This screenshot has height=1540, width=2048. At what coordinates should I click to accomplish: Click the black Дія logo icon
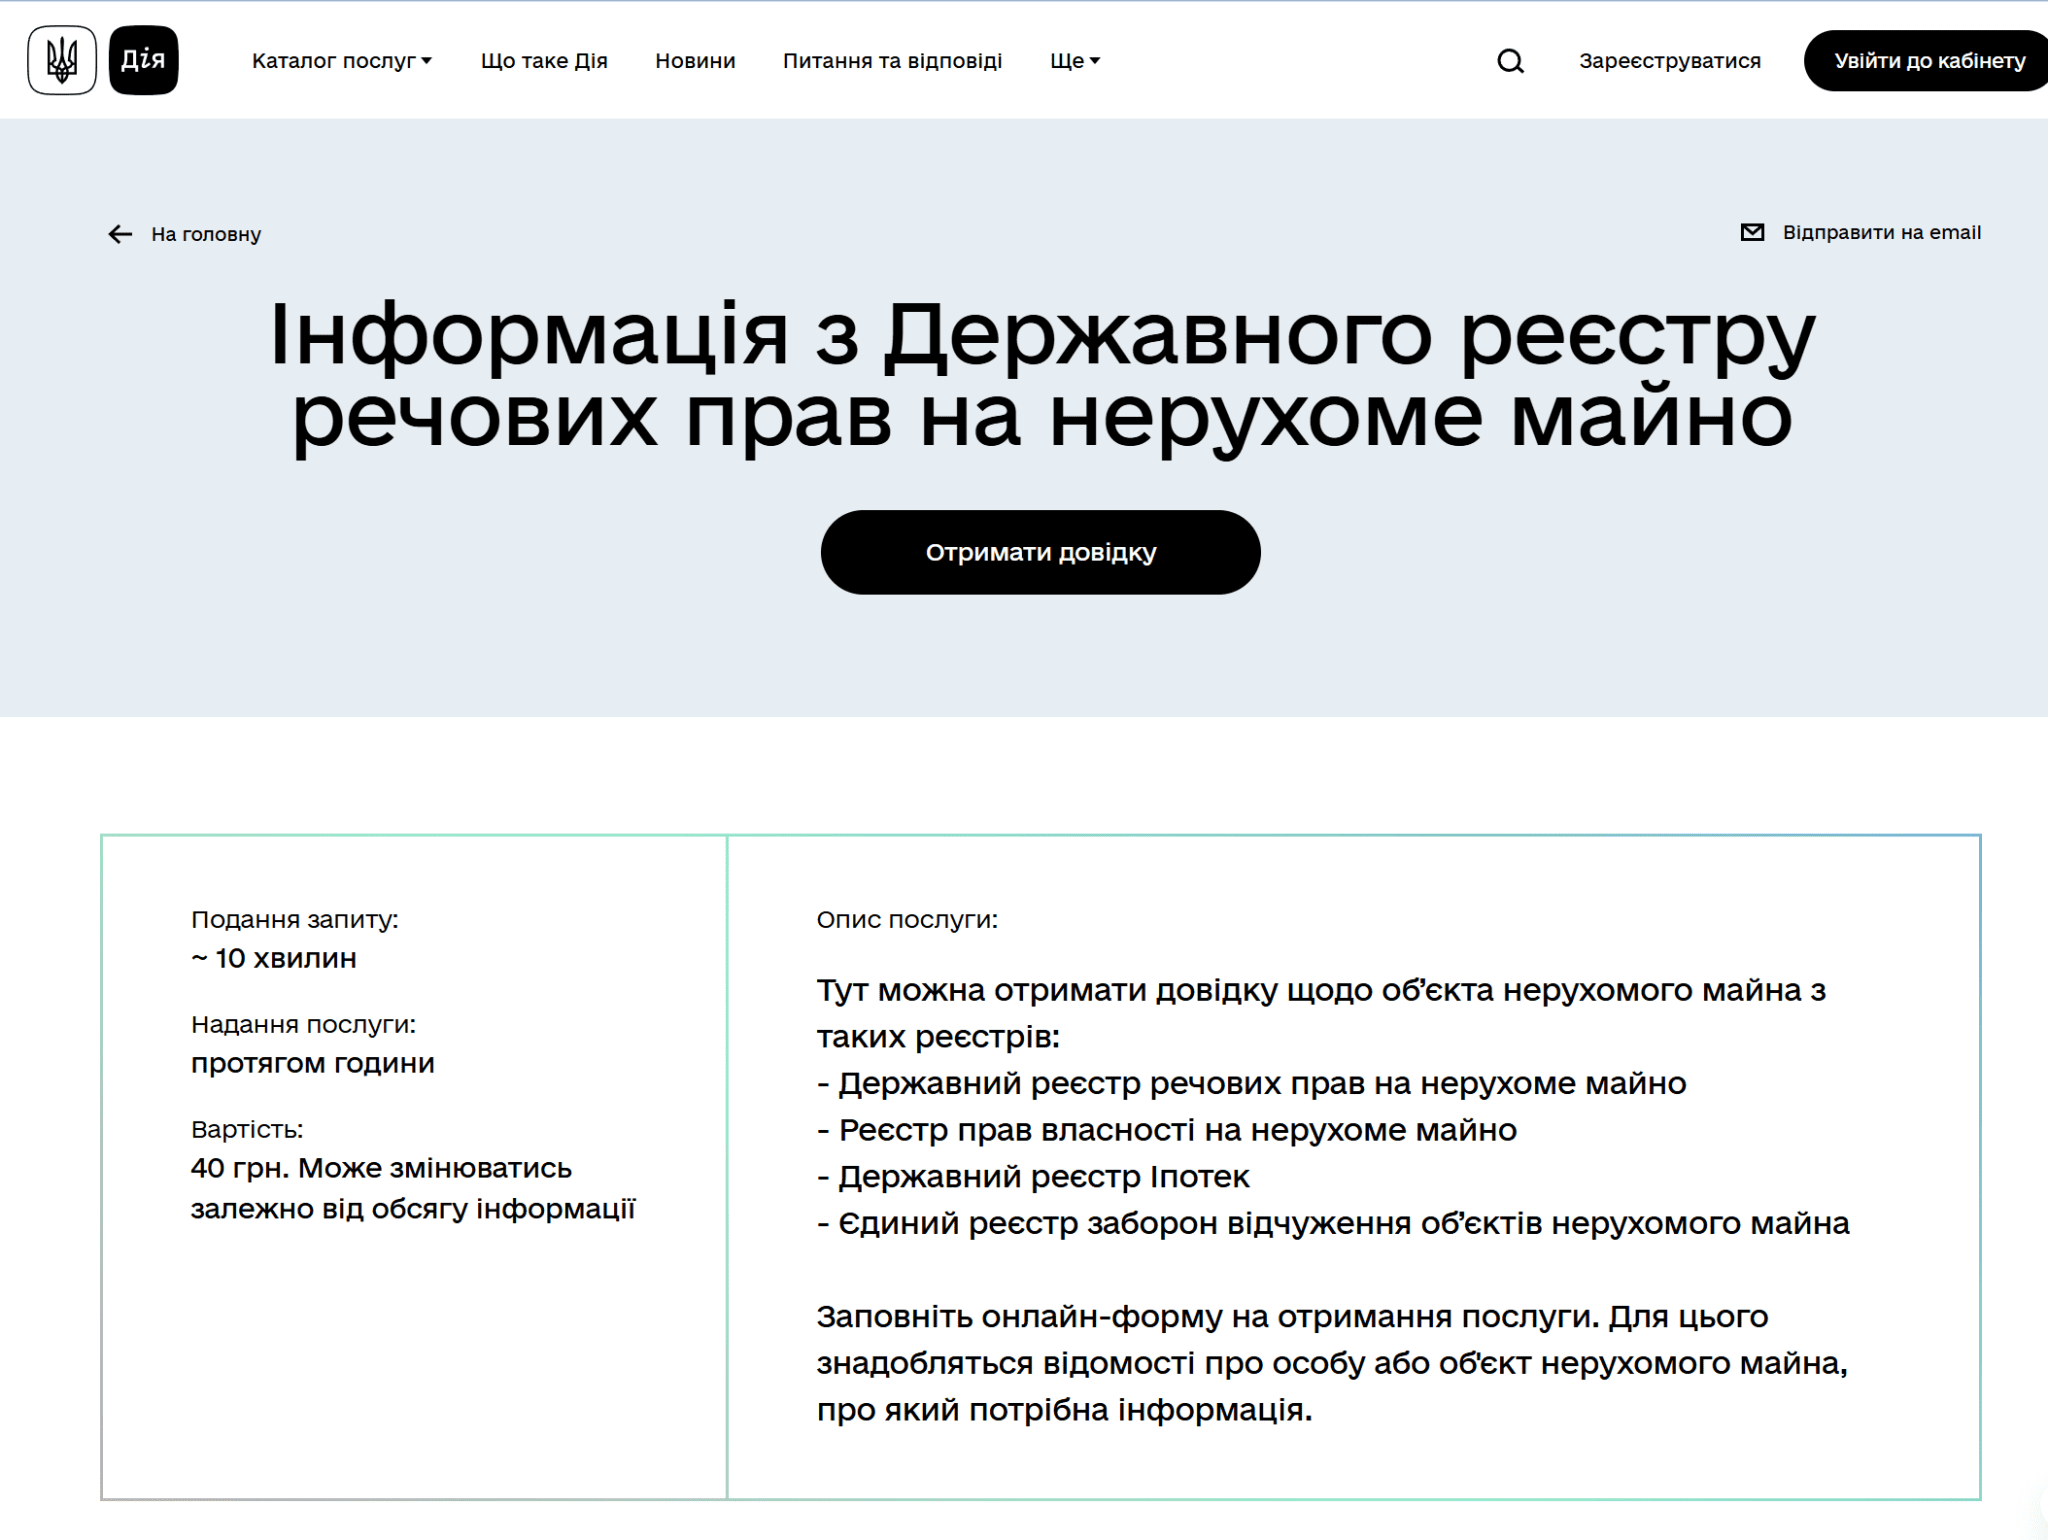coord(143,61)
